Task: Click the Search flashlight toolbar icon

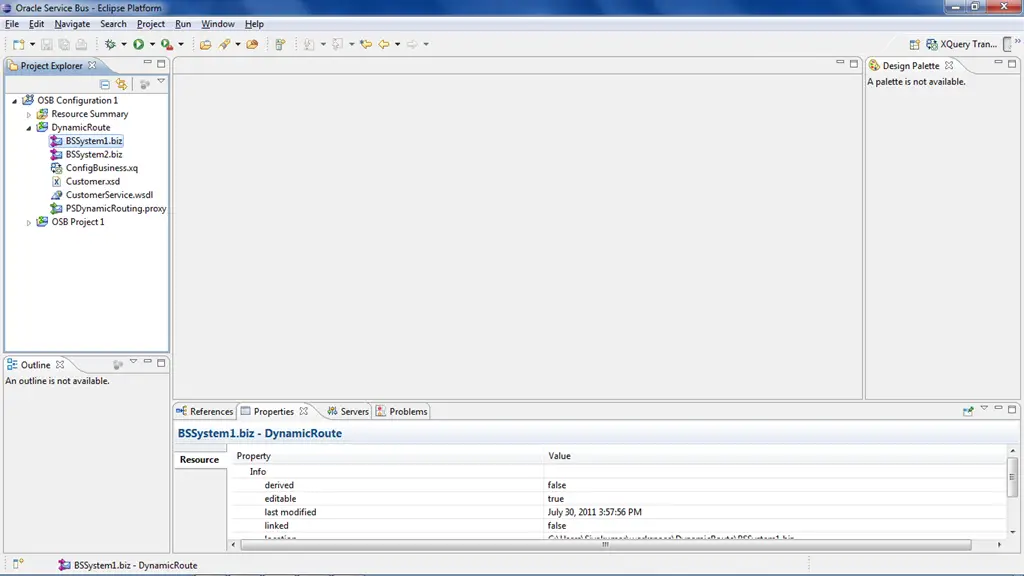Action: [225, 44]
